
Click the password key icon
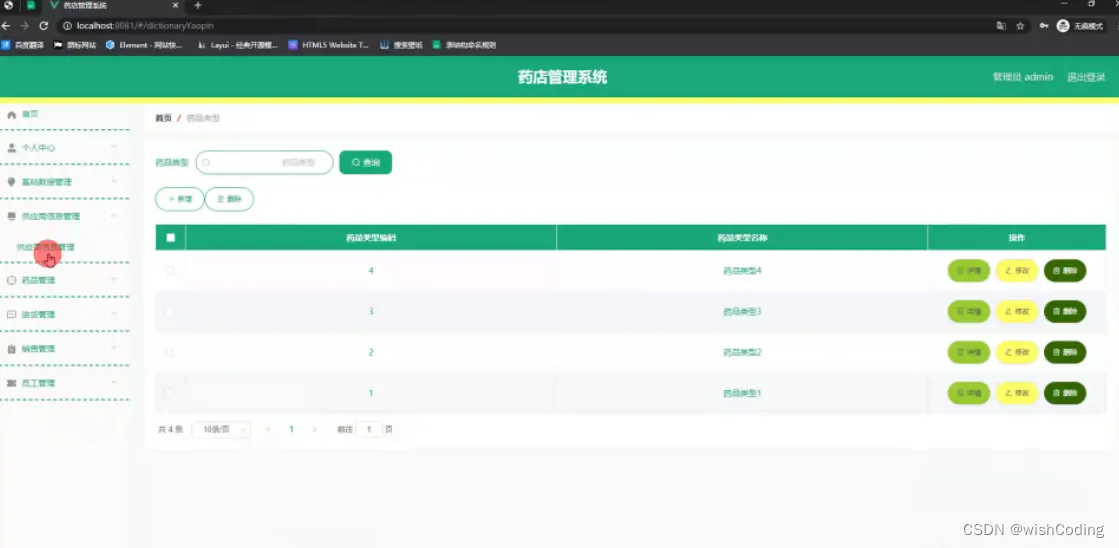[1044, 26]
